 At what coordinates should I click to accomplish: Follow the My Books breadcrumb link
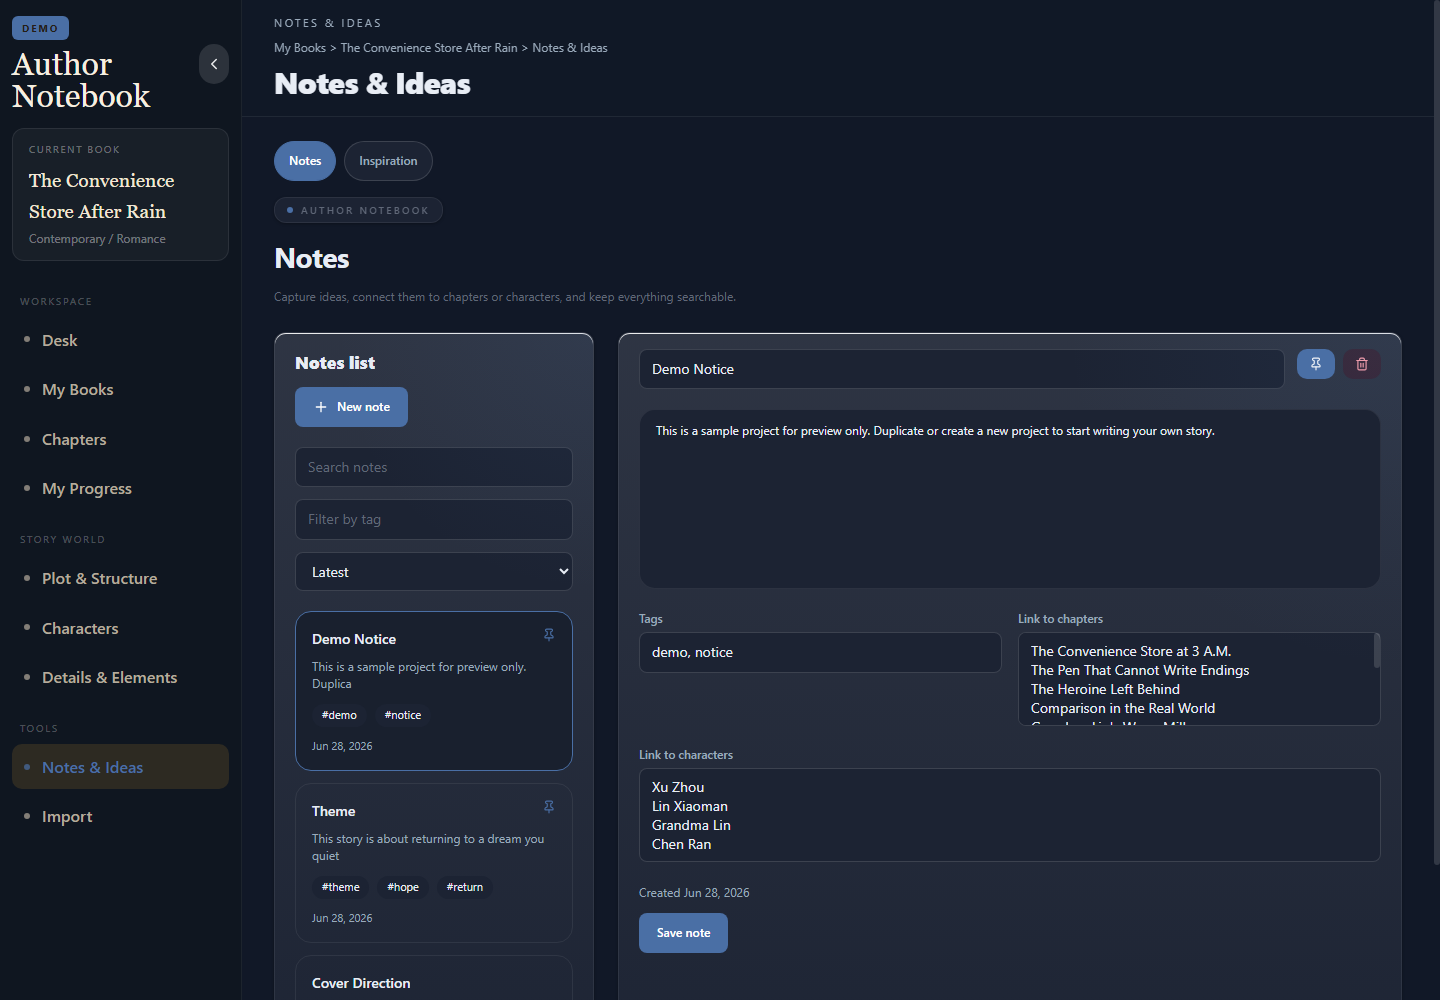[300, 48]
